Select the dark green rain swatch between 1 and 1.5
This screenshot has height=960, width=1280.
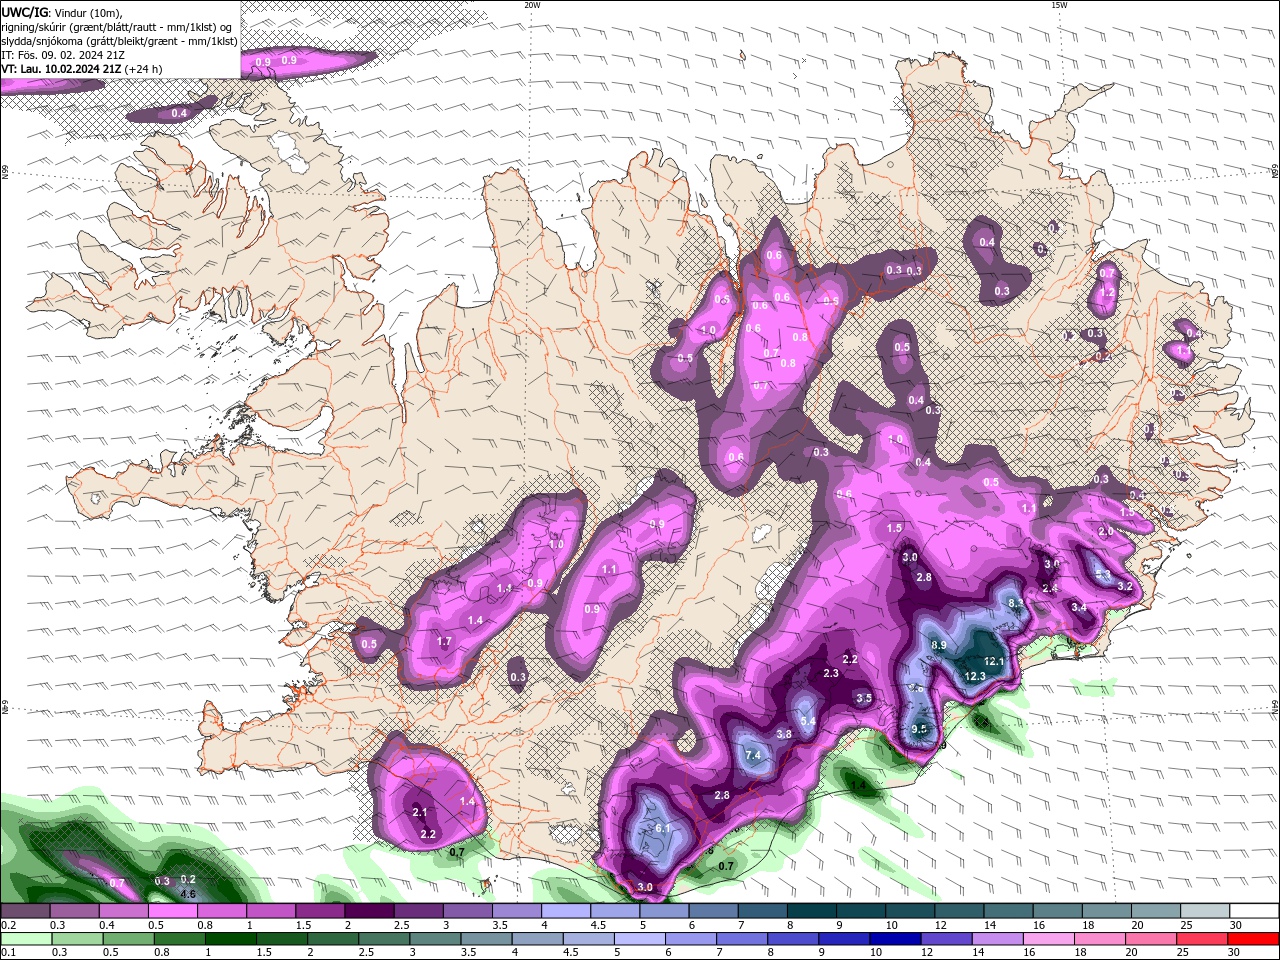(230, 938)
